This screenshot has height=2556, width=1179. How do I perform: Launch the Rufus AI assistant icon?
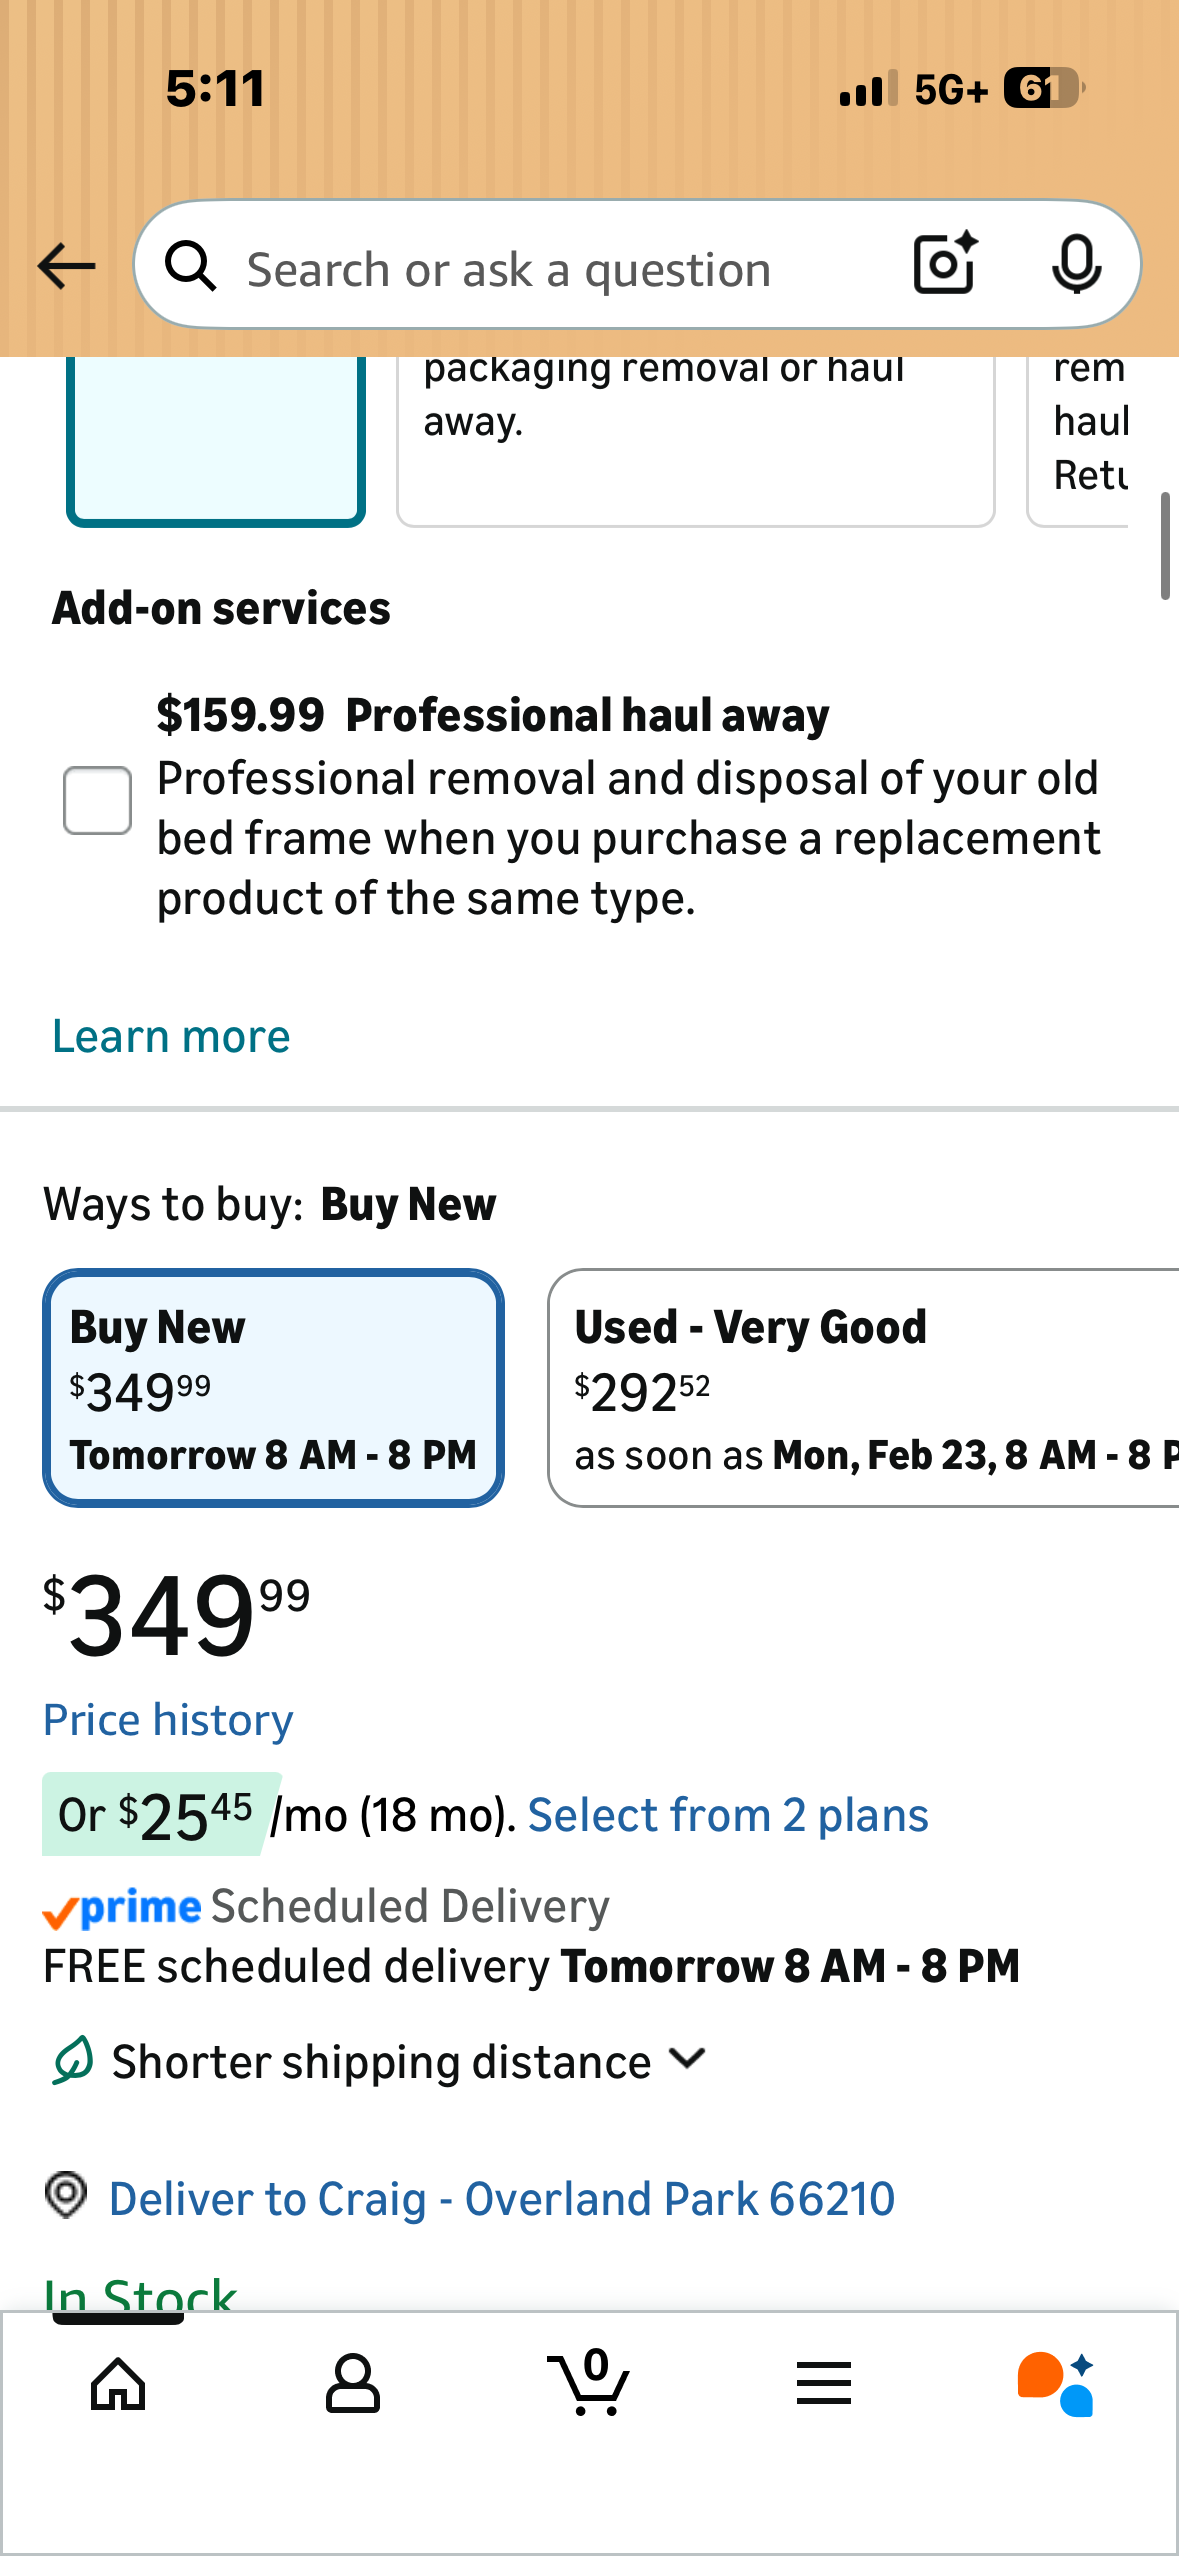[x=1056, y=2384]
